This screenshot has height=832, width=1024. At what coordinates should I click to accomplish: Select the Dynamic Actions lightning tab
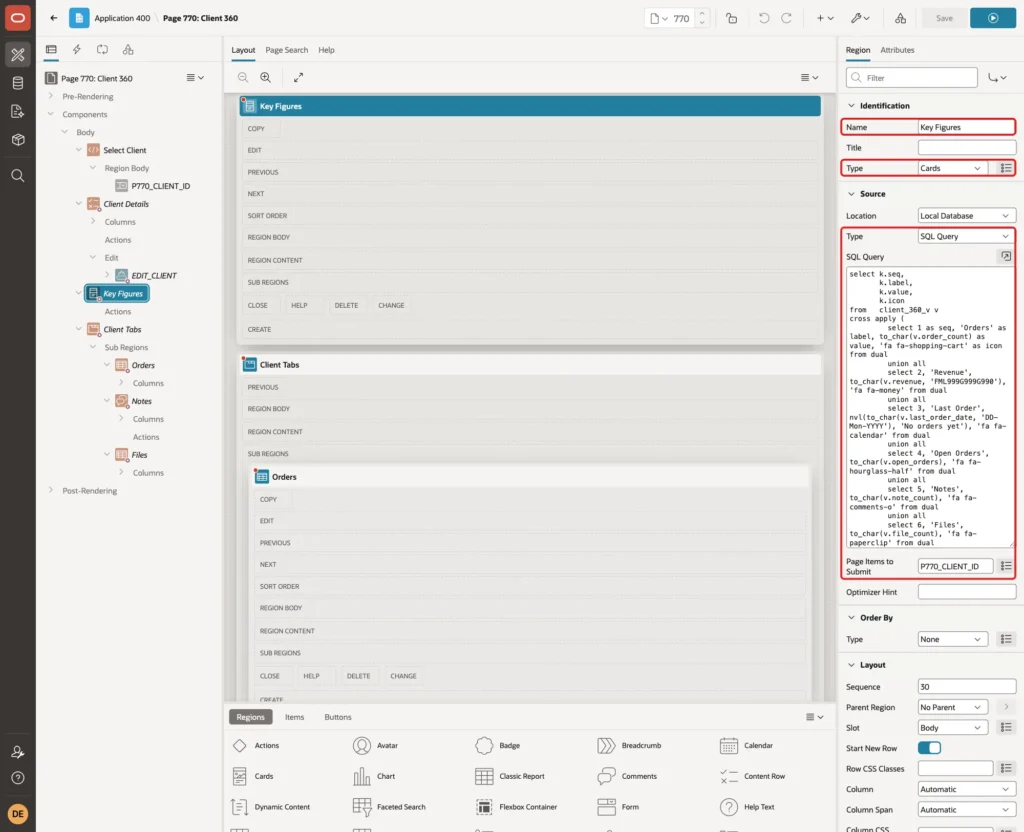(x=76, y=50)
